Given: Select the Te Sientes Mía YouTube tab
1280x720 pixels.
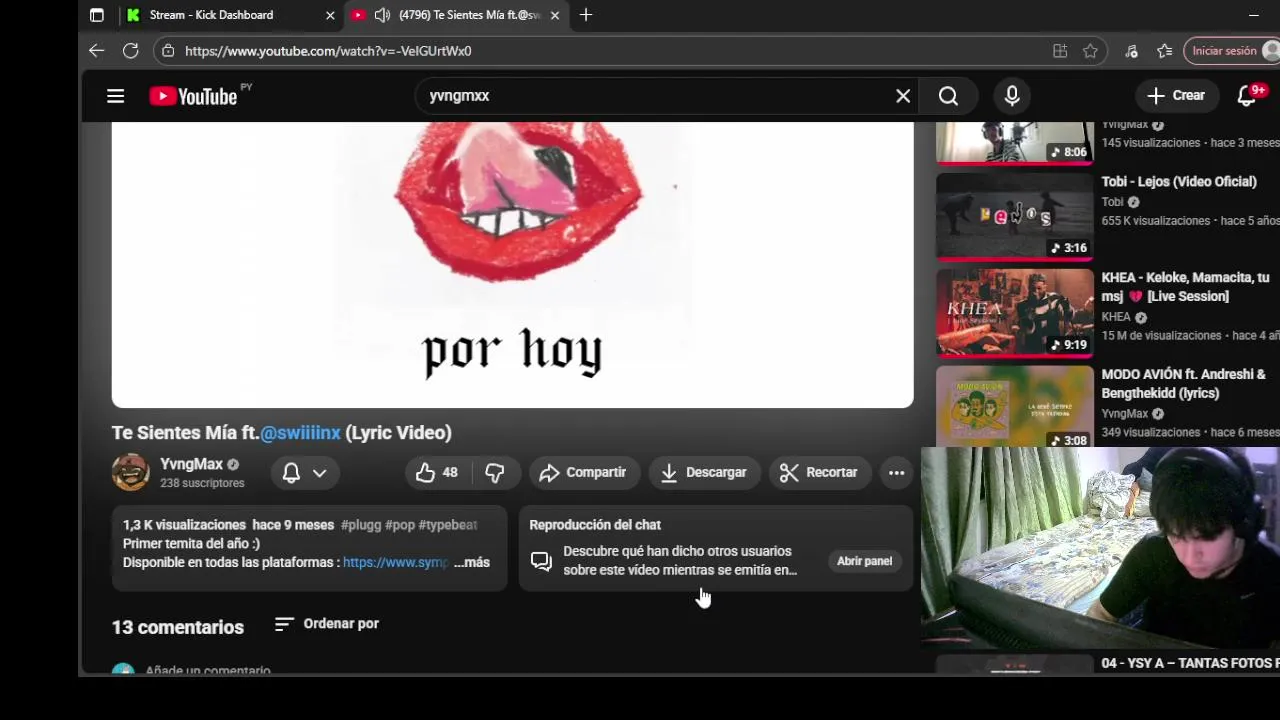Looking at the screenshot, I should [456, 15].
